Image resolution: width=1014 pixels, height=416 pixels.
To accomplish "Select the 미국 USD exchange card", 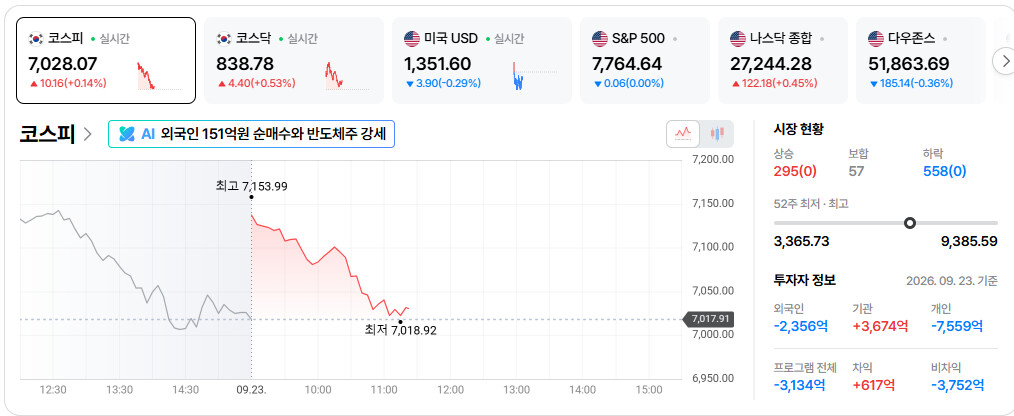I will (482, 61).
